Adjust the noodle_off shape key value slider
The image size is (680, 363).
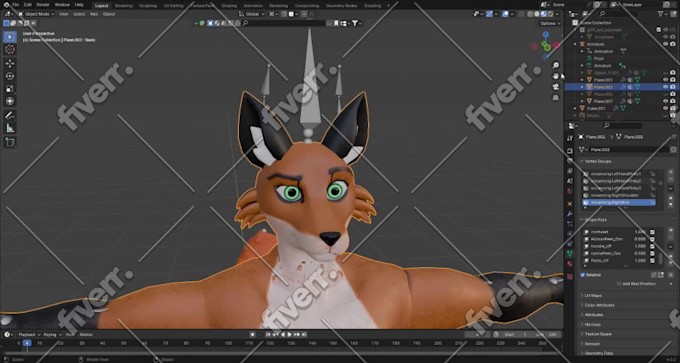click(x=641, y=246)
